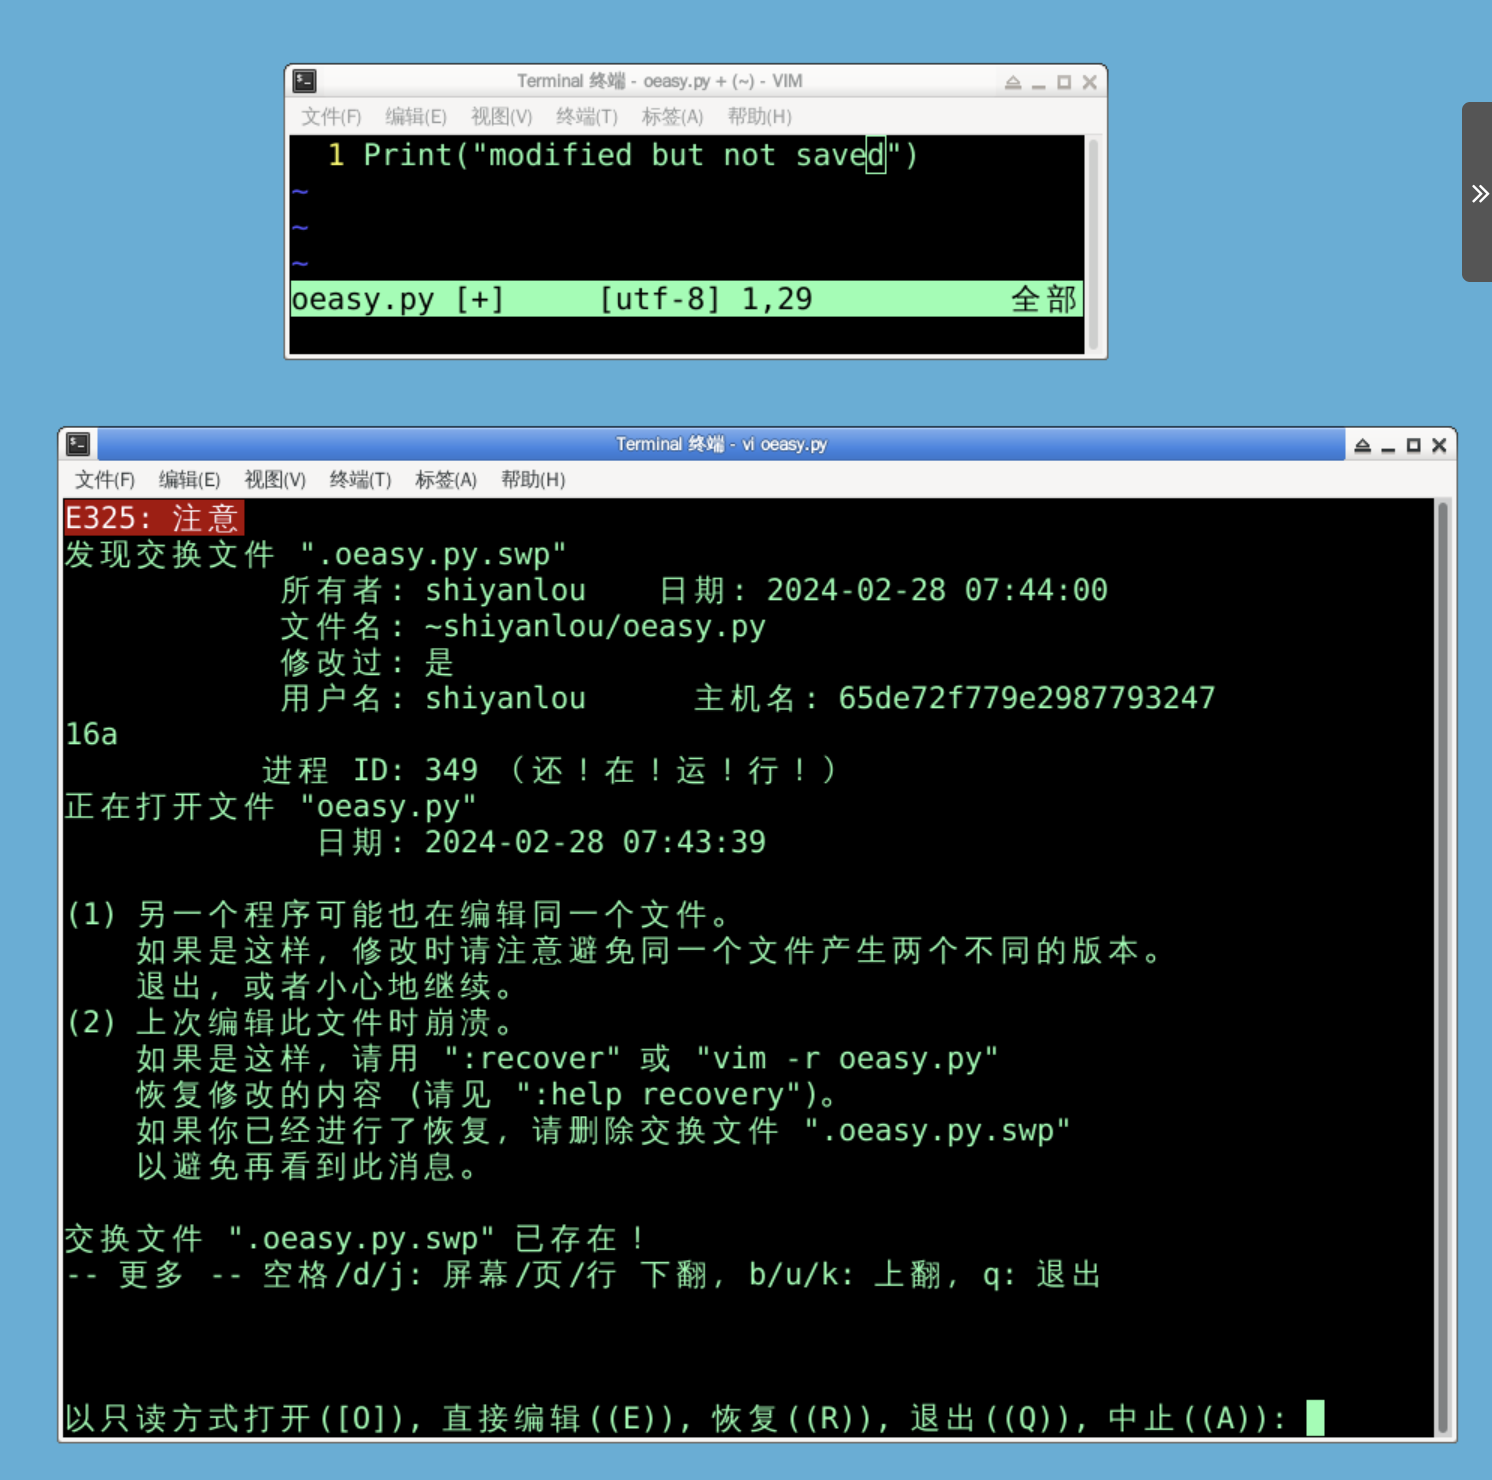Open 编辑(E) menu in VIM window
The image size is (1492, 1480).
416,117
